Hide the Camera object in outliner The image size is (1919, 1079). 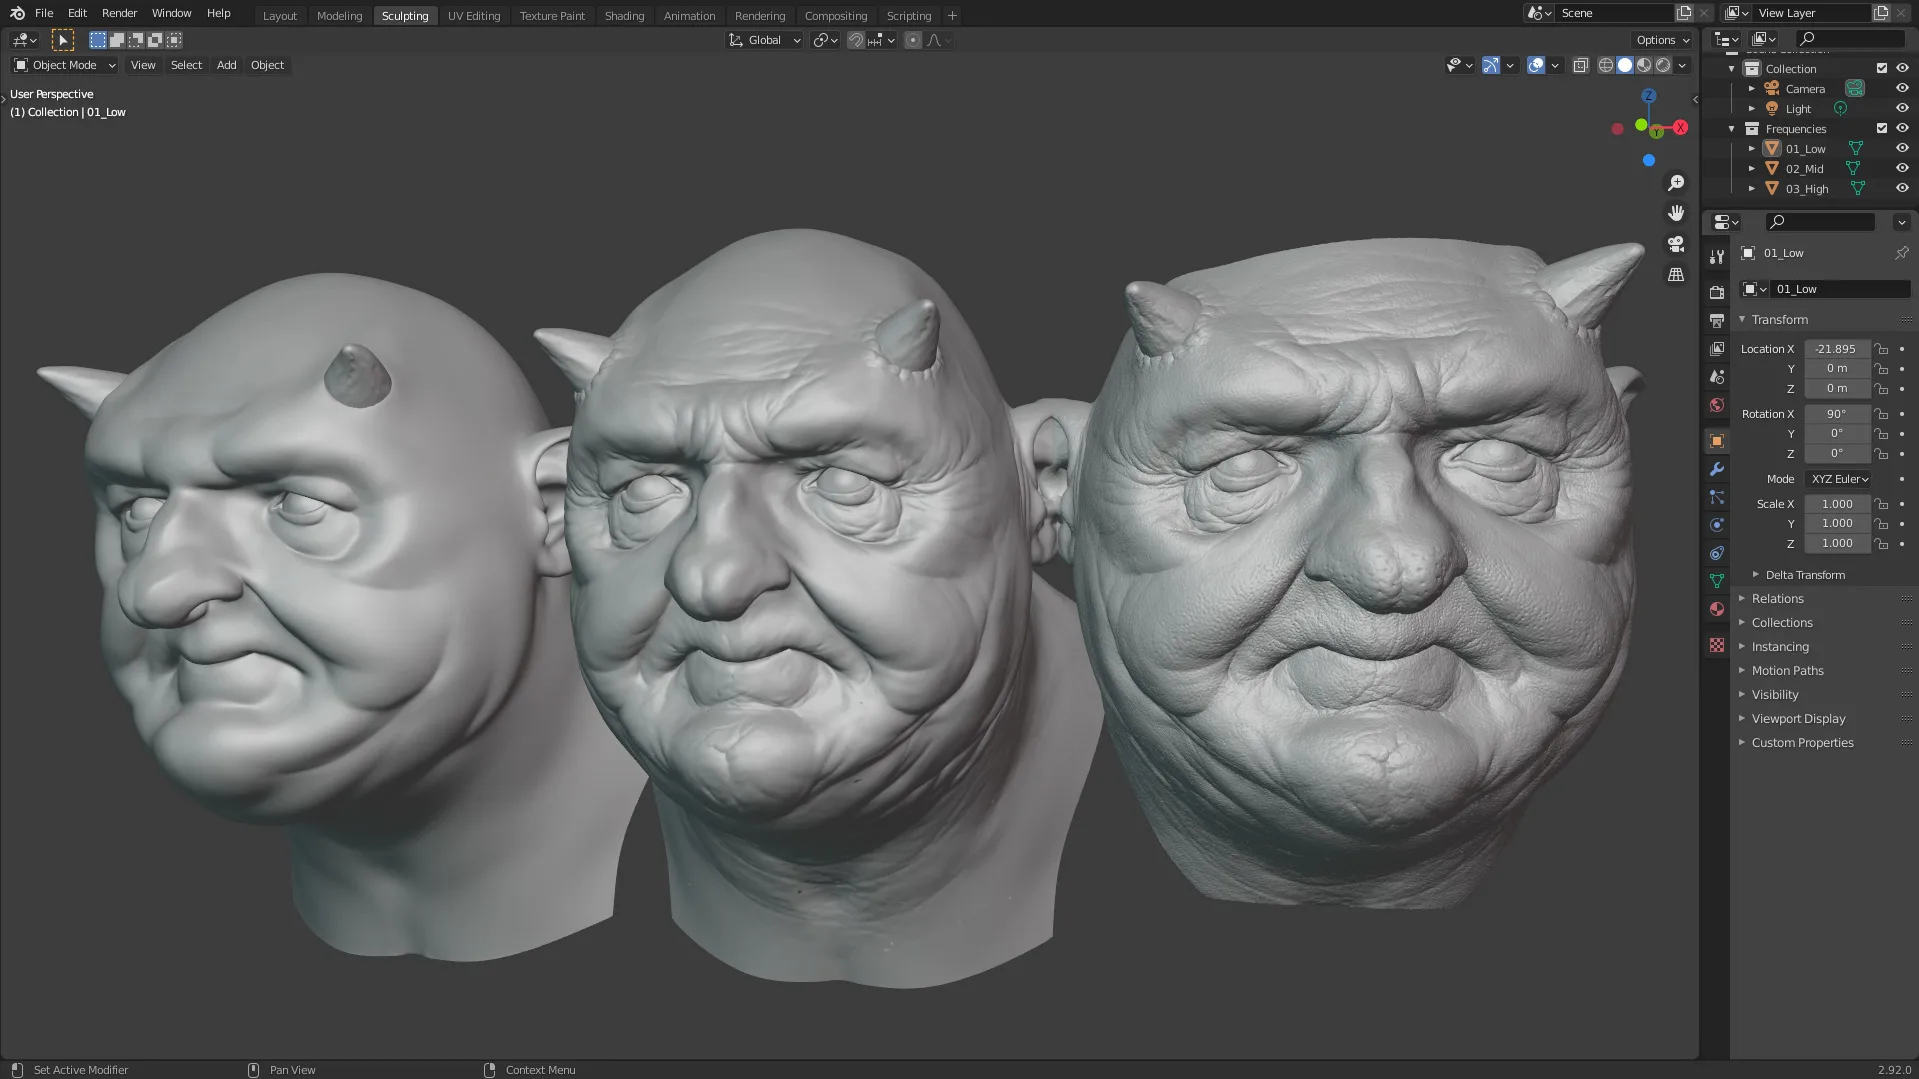[x=1902, y=88]
